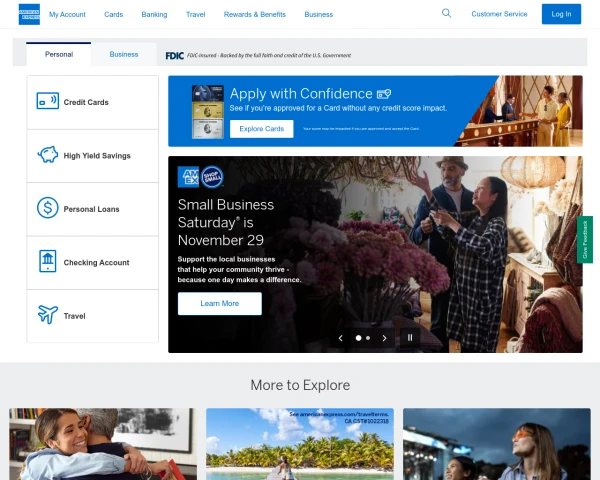Open My Account menu
This screenshot has width=600, height=480.
pos(67,15)
